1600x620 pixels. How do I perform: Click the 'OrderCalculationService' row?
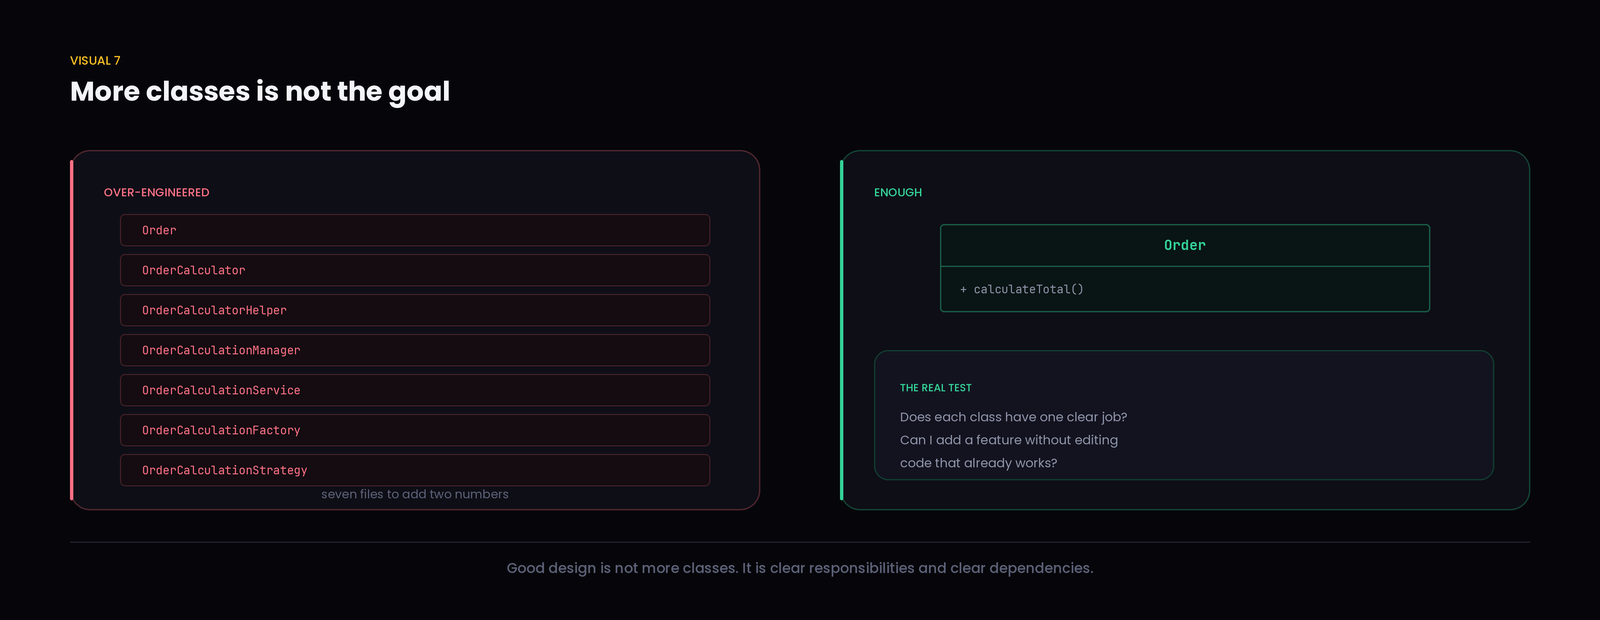pos(415,390)
